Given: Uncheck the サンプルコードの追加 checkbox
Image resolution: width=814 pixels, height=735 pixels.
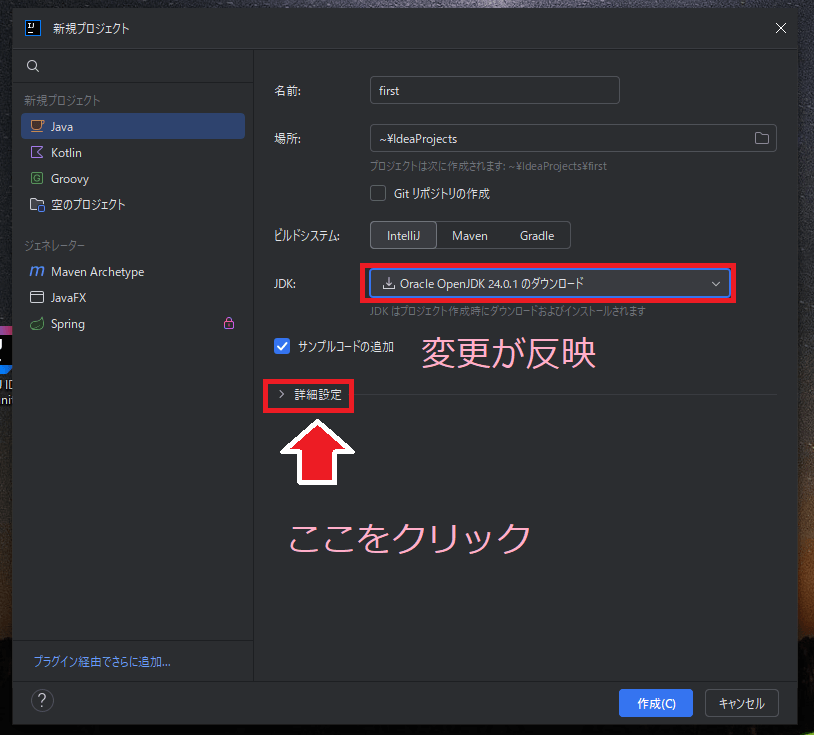Looking at the screenshot, I should point(282,346).
